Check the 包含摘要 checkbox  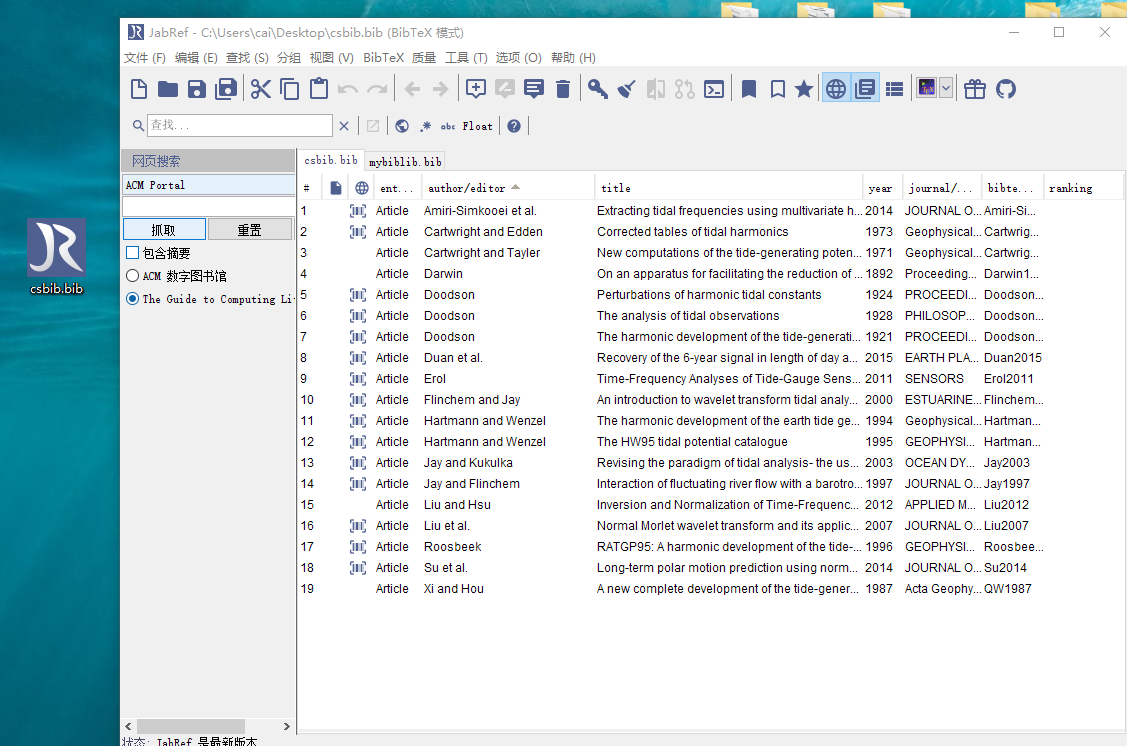pos(132,253)
